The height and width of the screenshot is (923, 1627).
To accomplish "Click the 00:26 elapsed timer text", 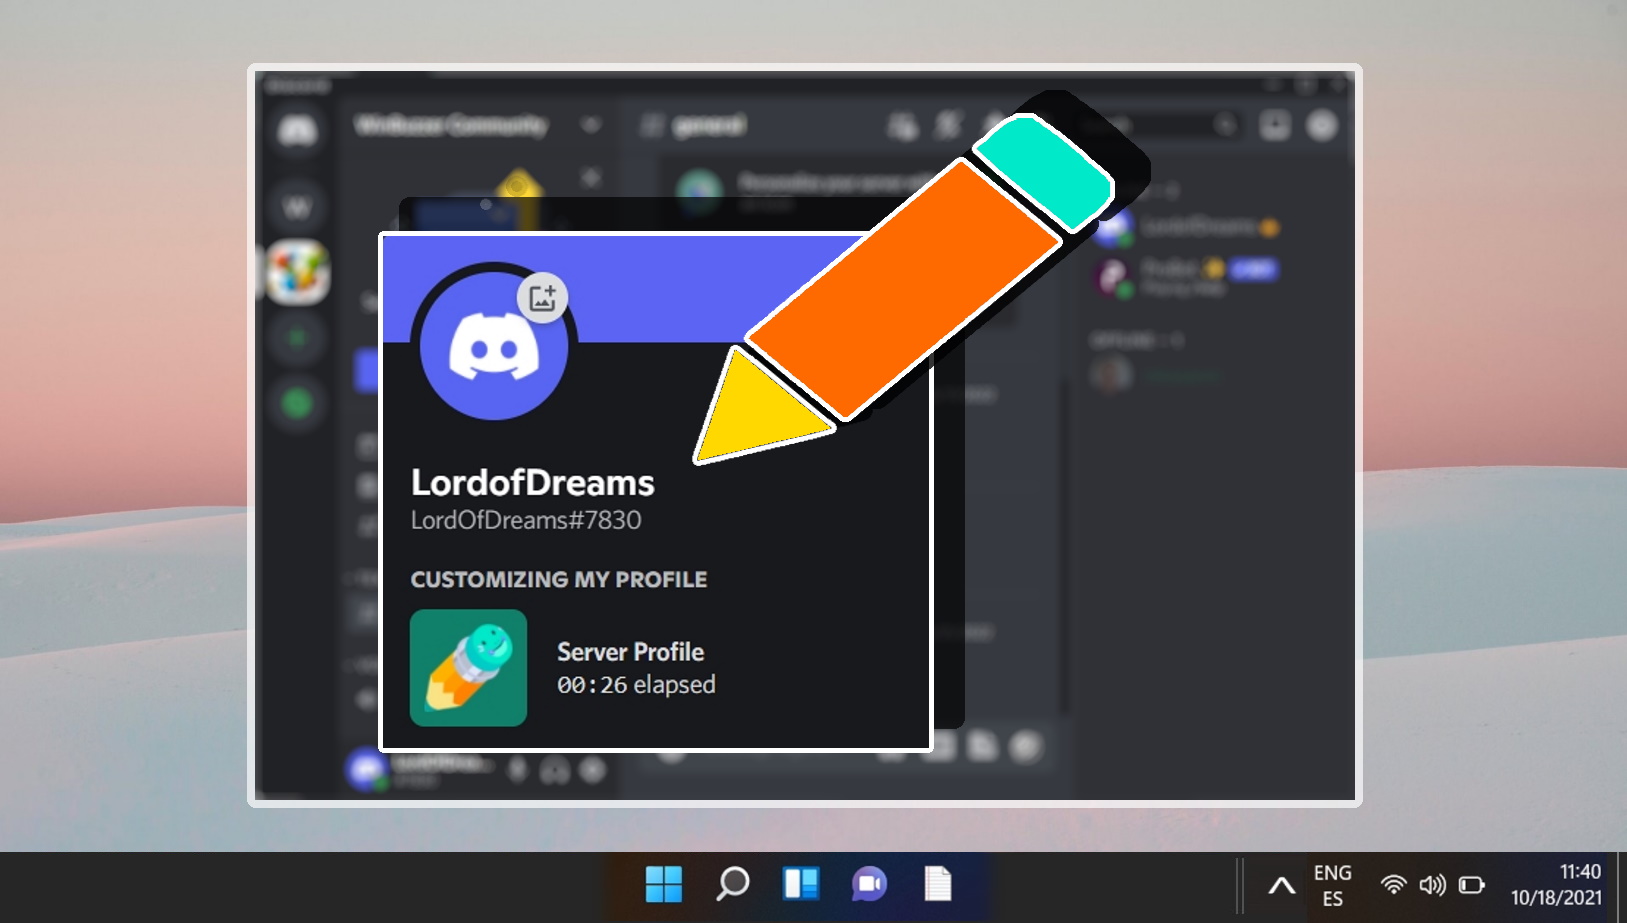I will tap(636, 685).
